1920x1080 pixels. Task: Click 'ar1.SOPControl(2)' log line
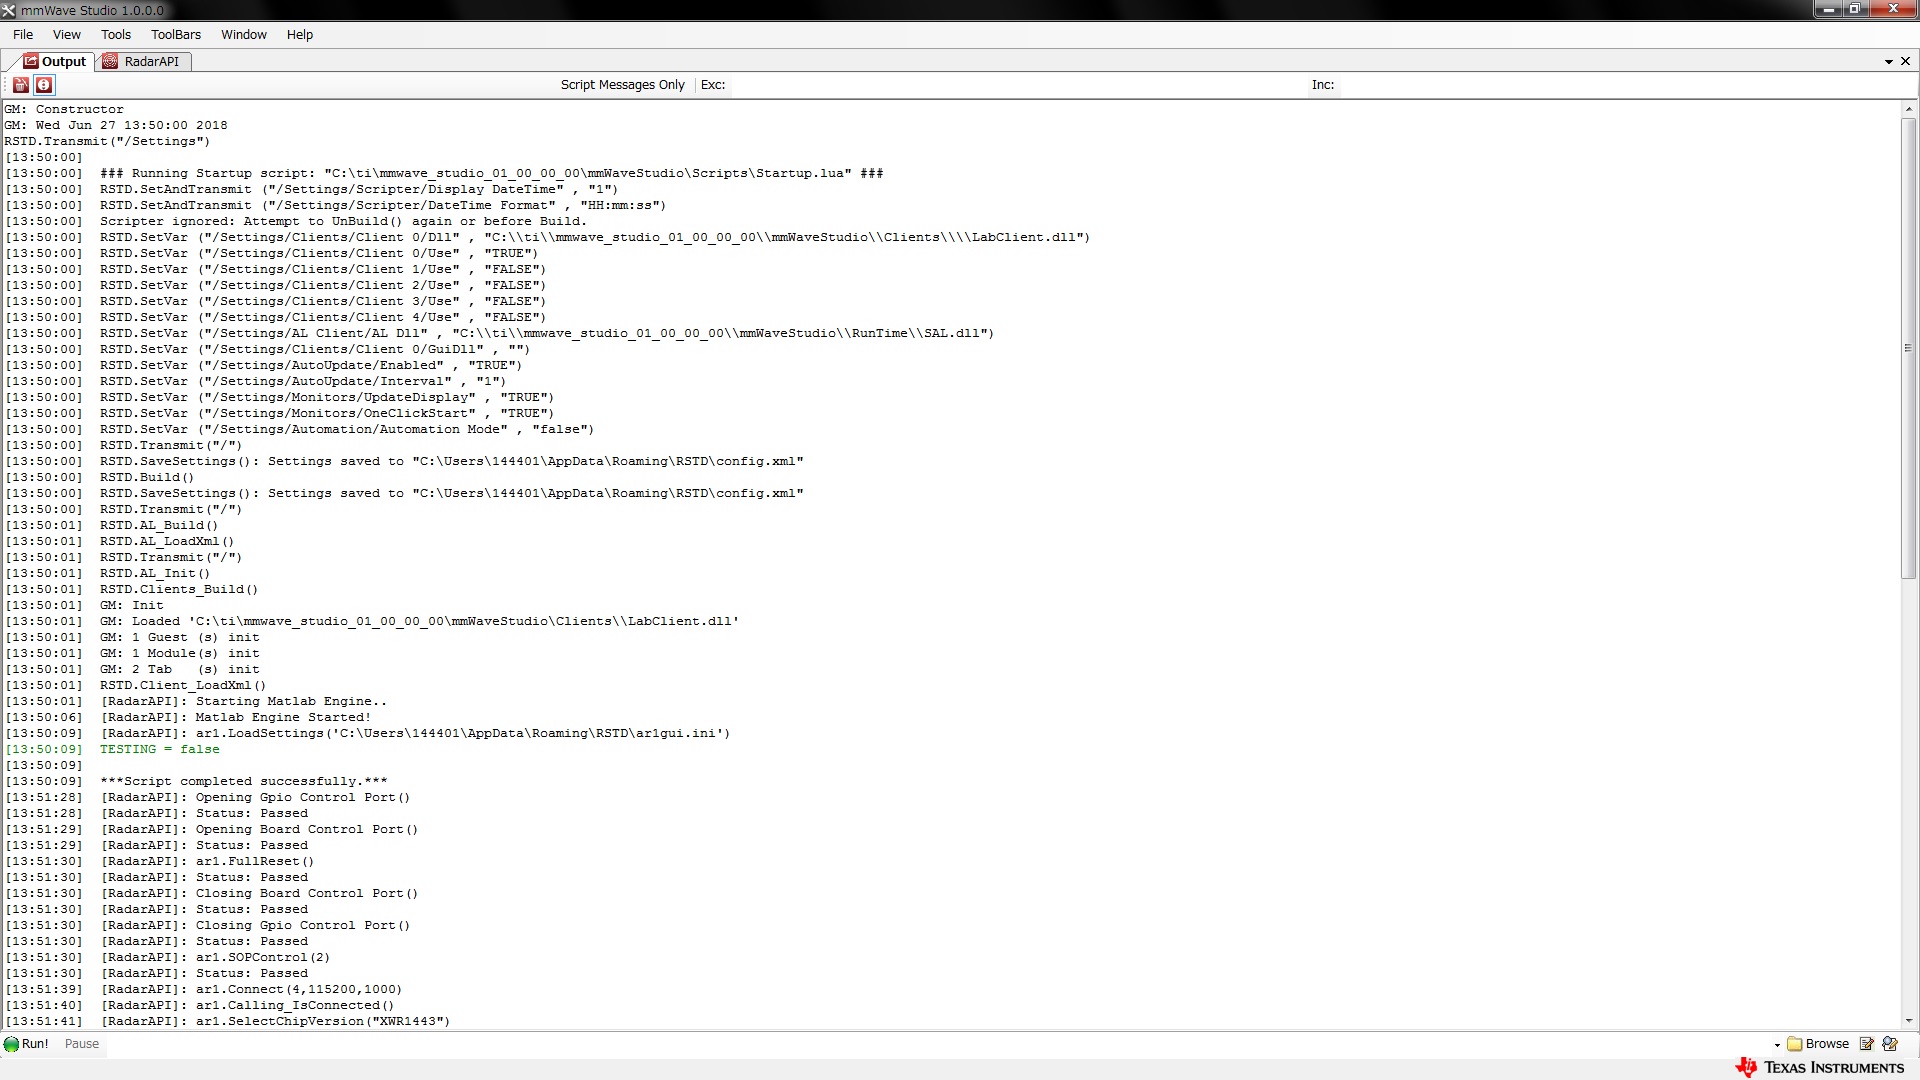click(x=215, y=957)
